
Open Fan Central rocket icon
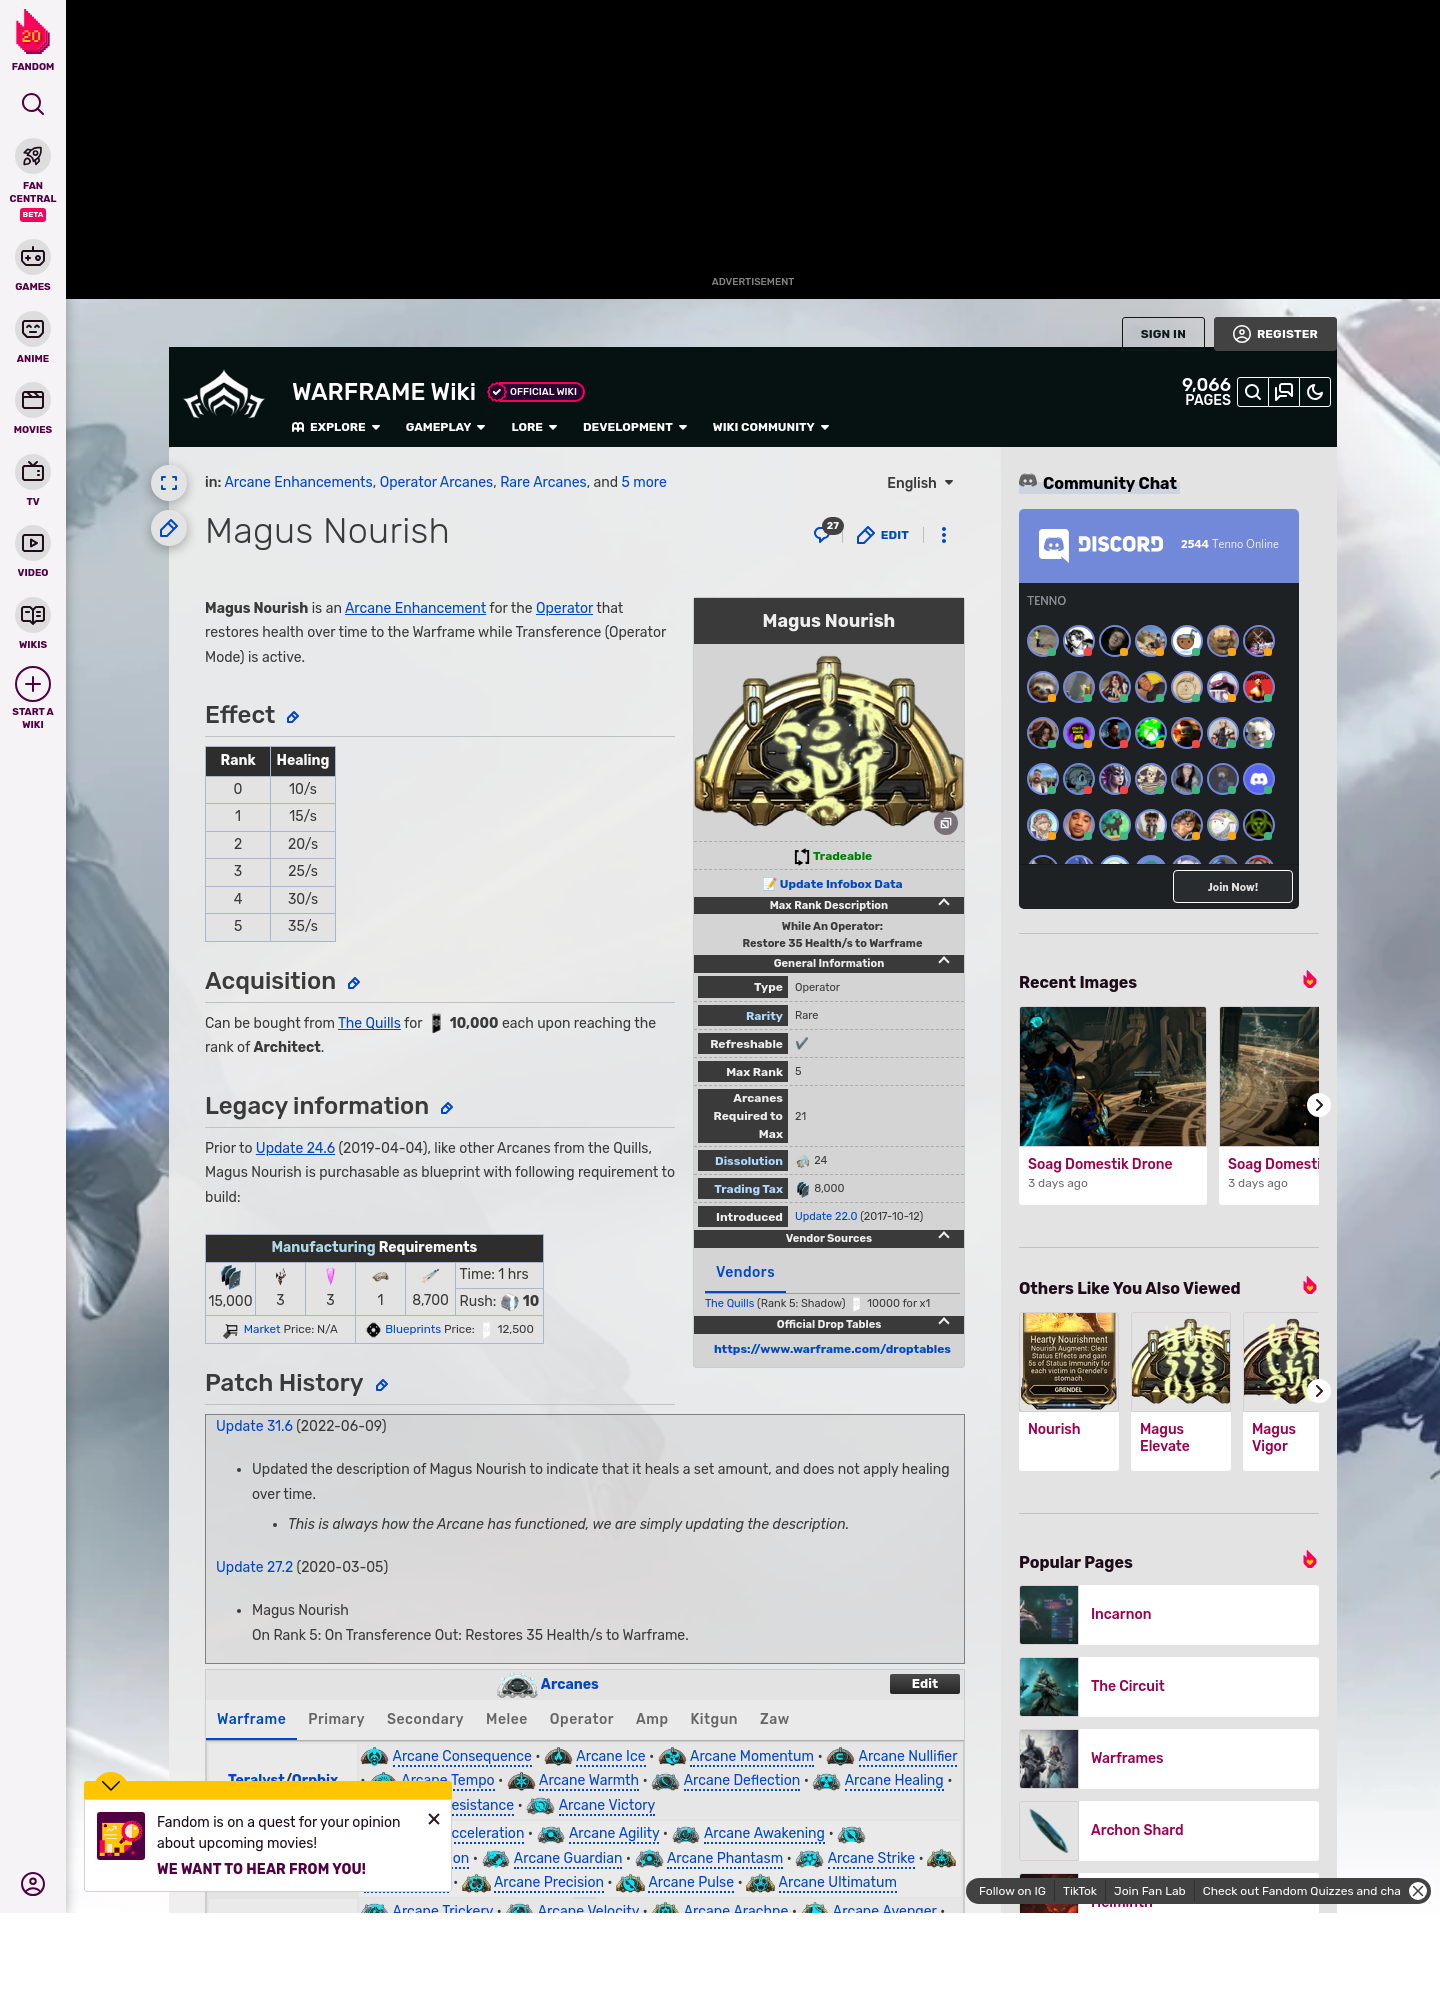[x=33, y=157]
